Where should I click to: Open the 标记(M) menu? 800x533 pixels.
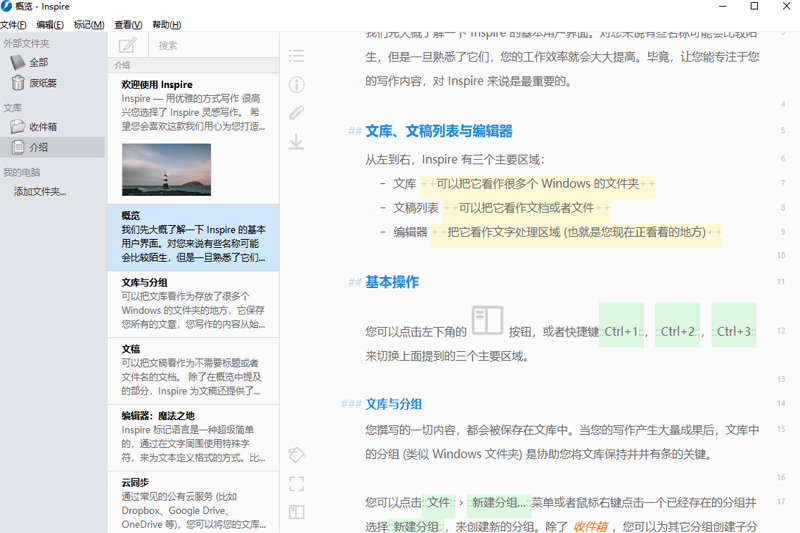[89, 24]
